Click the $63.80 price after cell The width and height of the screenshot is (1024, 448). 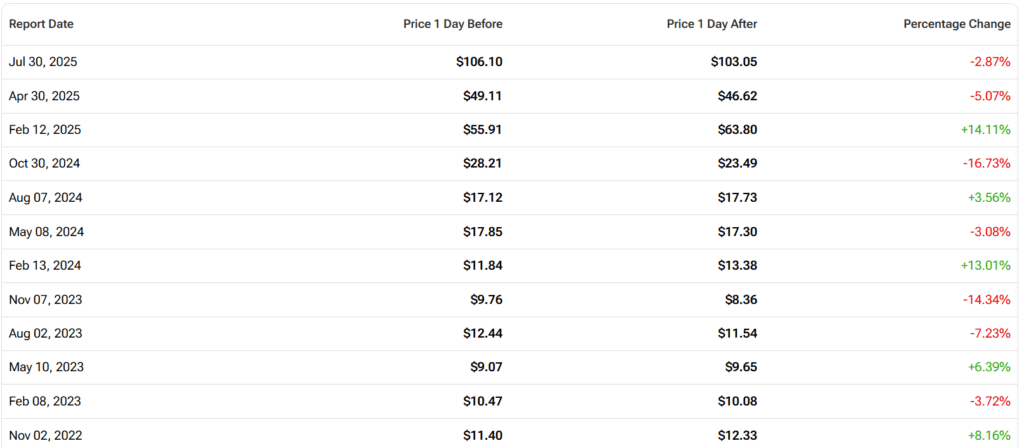pyautogui.click(x=736, y=130)
